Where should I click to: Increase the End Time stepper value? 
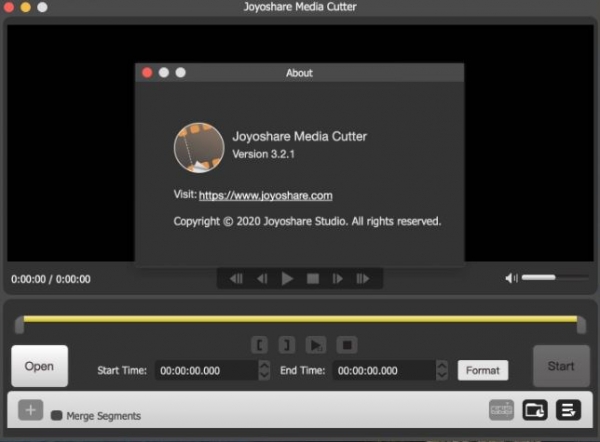point(442,365)
